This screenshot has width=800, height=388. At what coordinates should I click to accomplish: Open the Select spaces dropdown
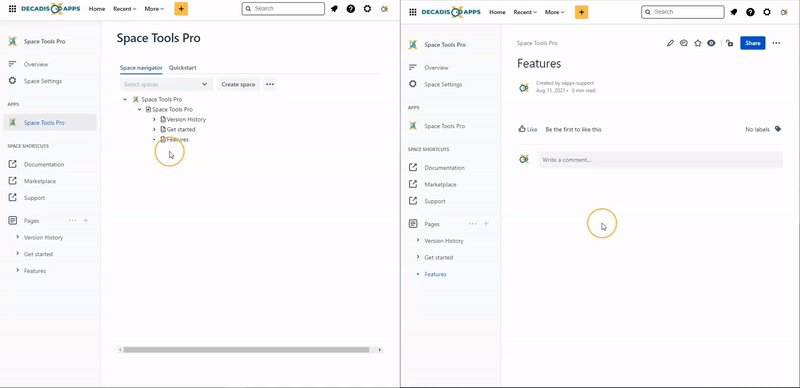[x=166, y=84]
